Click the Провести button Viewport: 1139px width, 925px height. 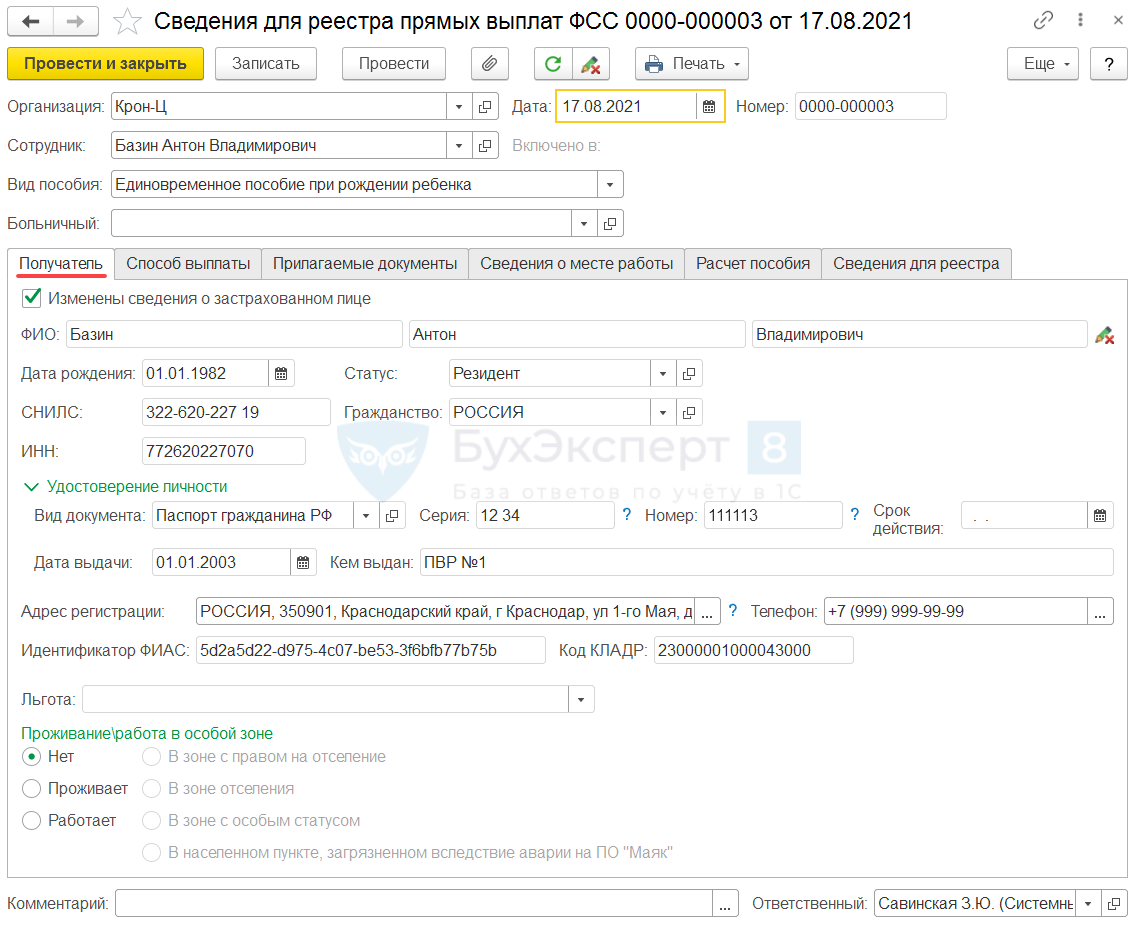point(394,64)
